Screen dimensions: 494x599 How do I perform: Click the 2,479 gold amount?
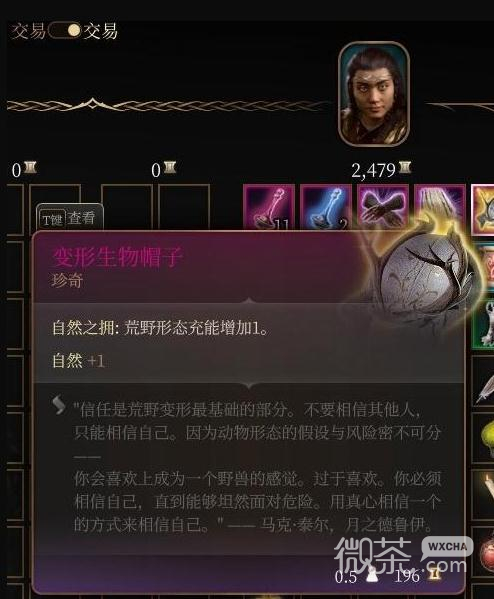[373, 170]
